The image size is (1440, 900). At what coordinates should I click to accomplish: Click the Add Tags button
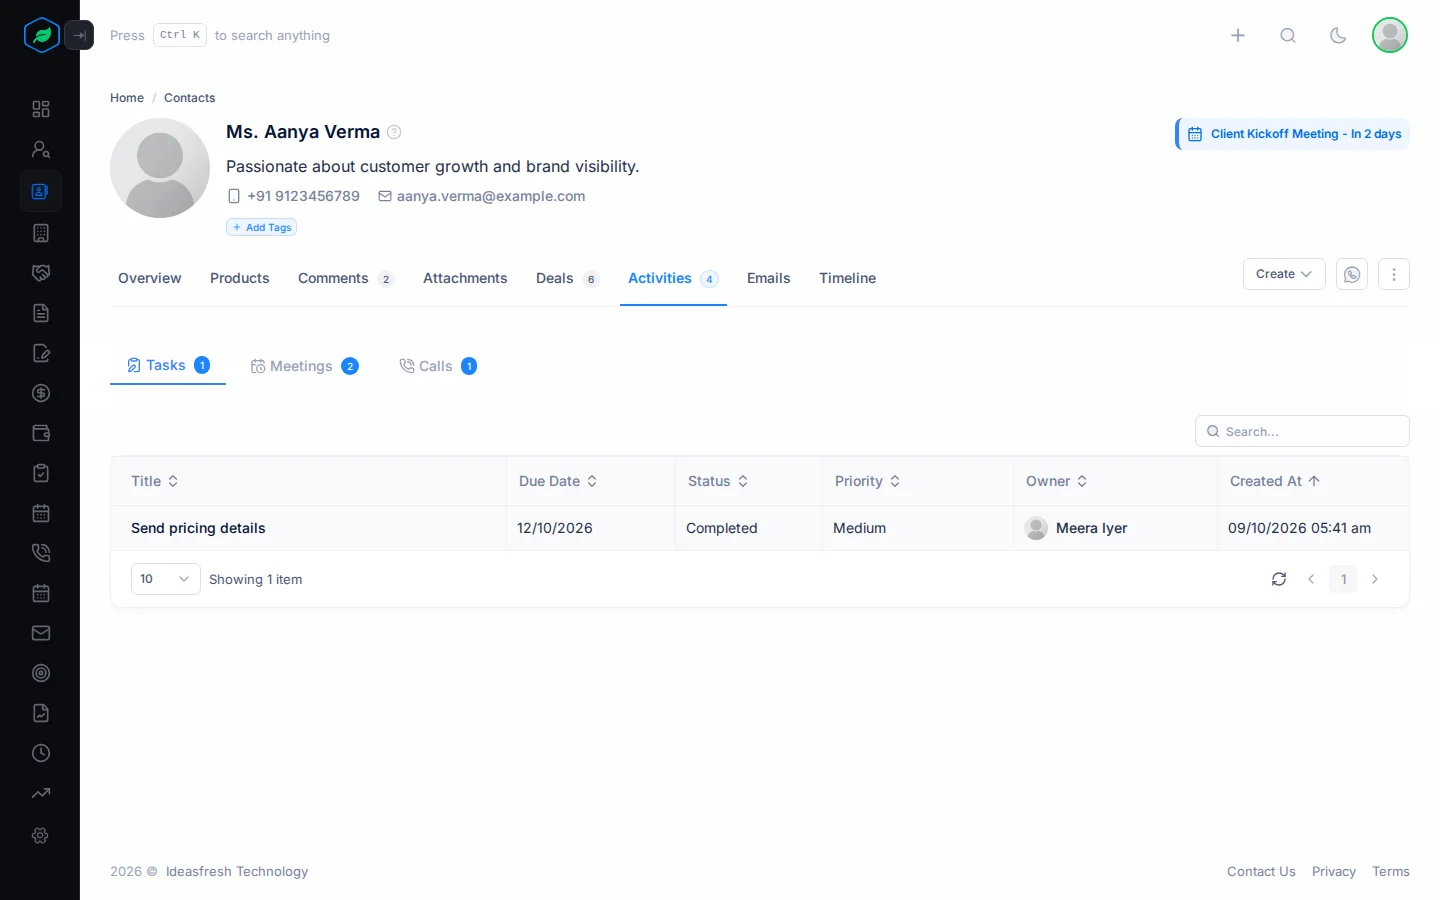(262, 227)
